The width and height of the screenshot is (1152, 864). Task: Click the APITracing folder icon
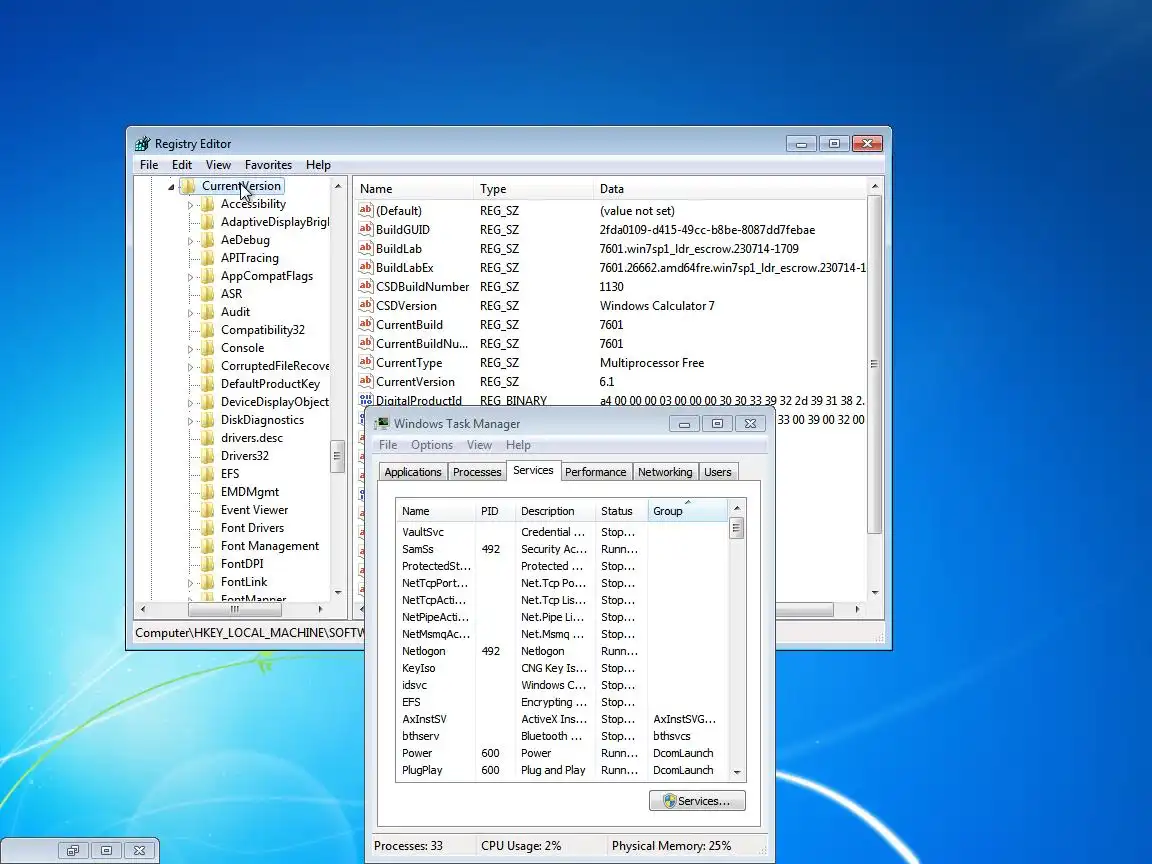tap(208, 258)
